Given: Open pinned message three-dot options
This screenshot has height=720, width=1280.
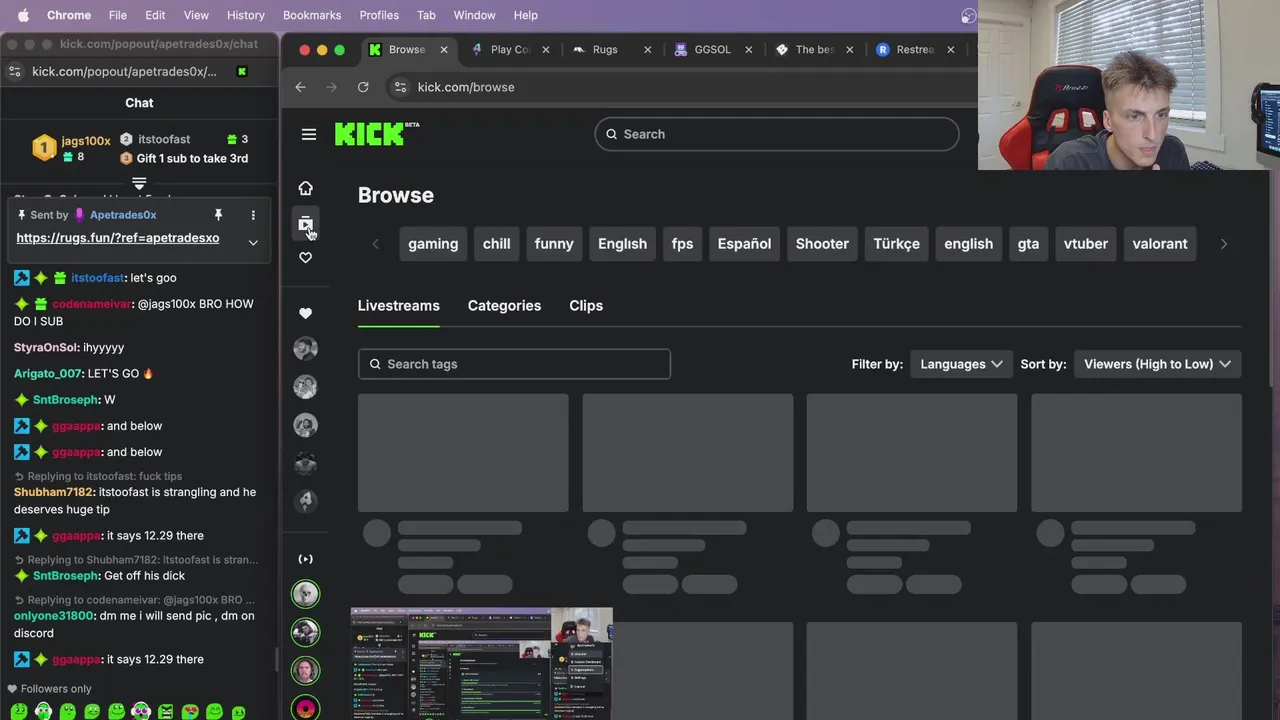Looking at the screenshot, I should [253, 215].
